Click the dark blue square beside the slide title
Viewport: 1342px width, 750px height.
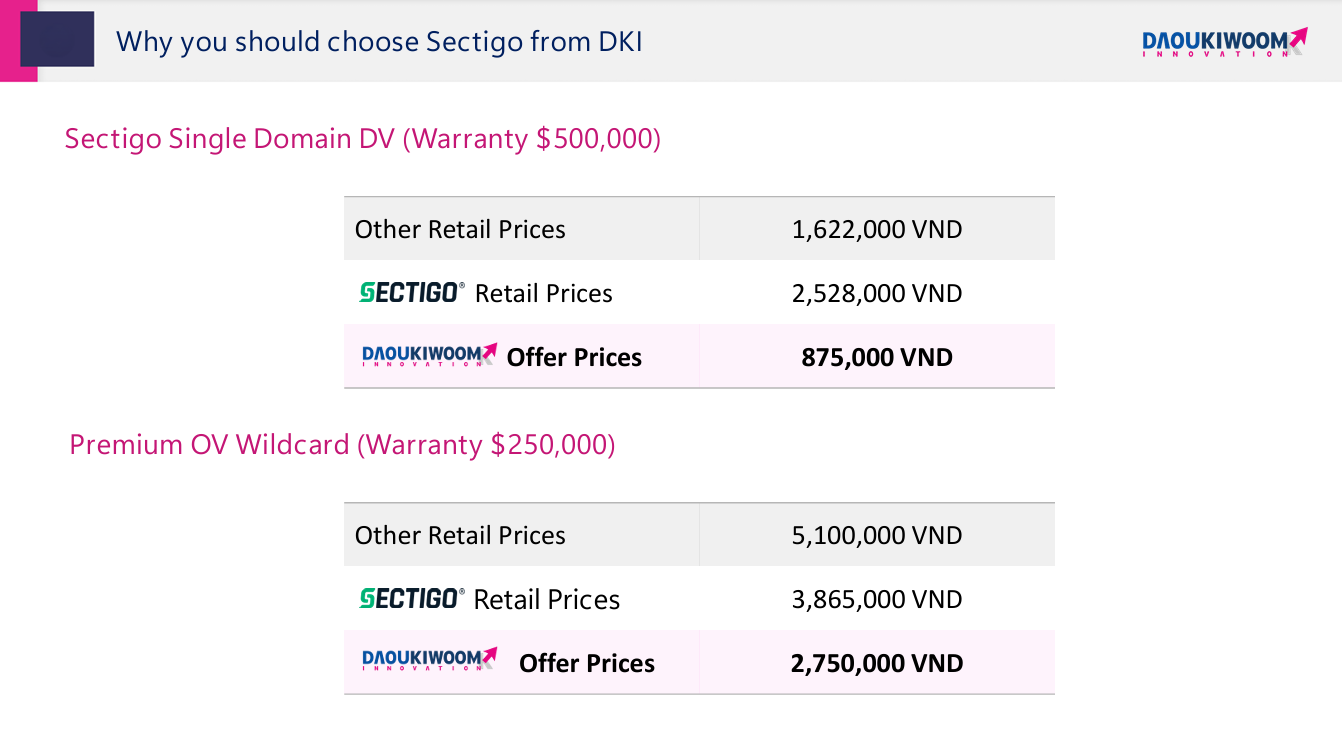[x=57, y=39]
